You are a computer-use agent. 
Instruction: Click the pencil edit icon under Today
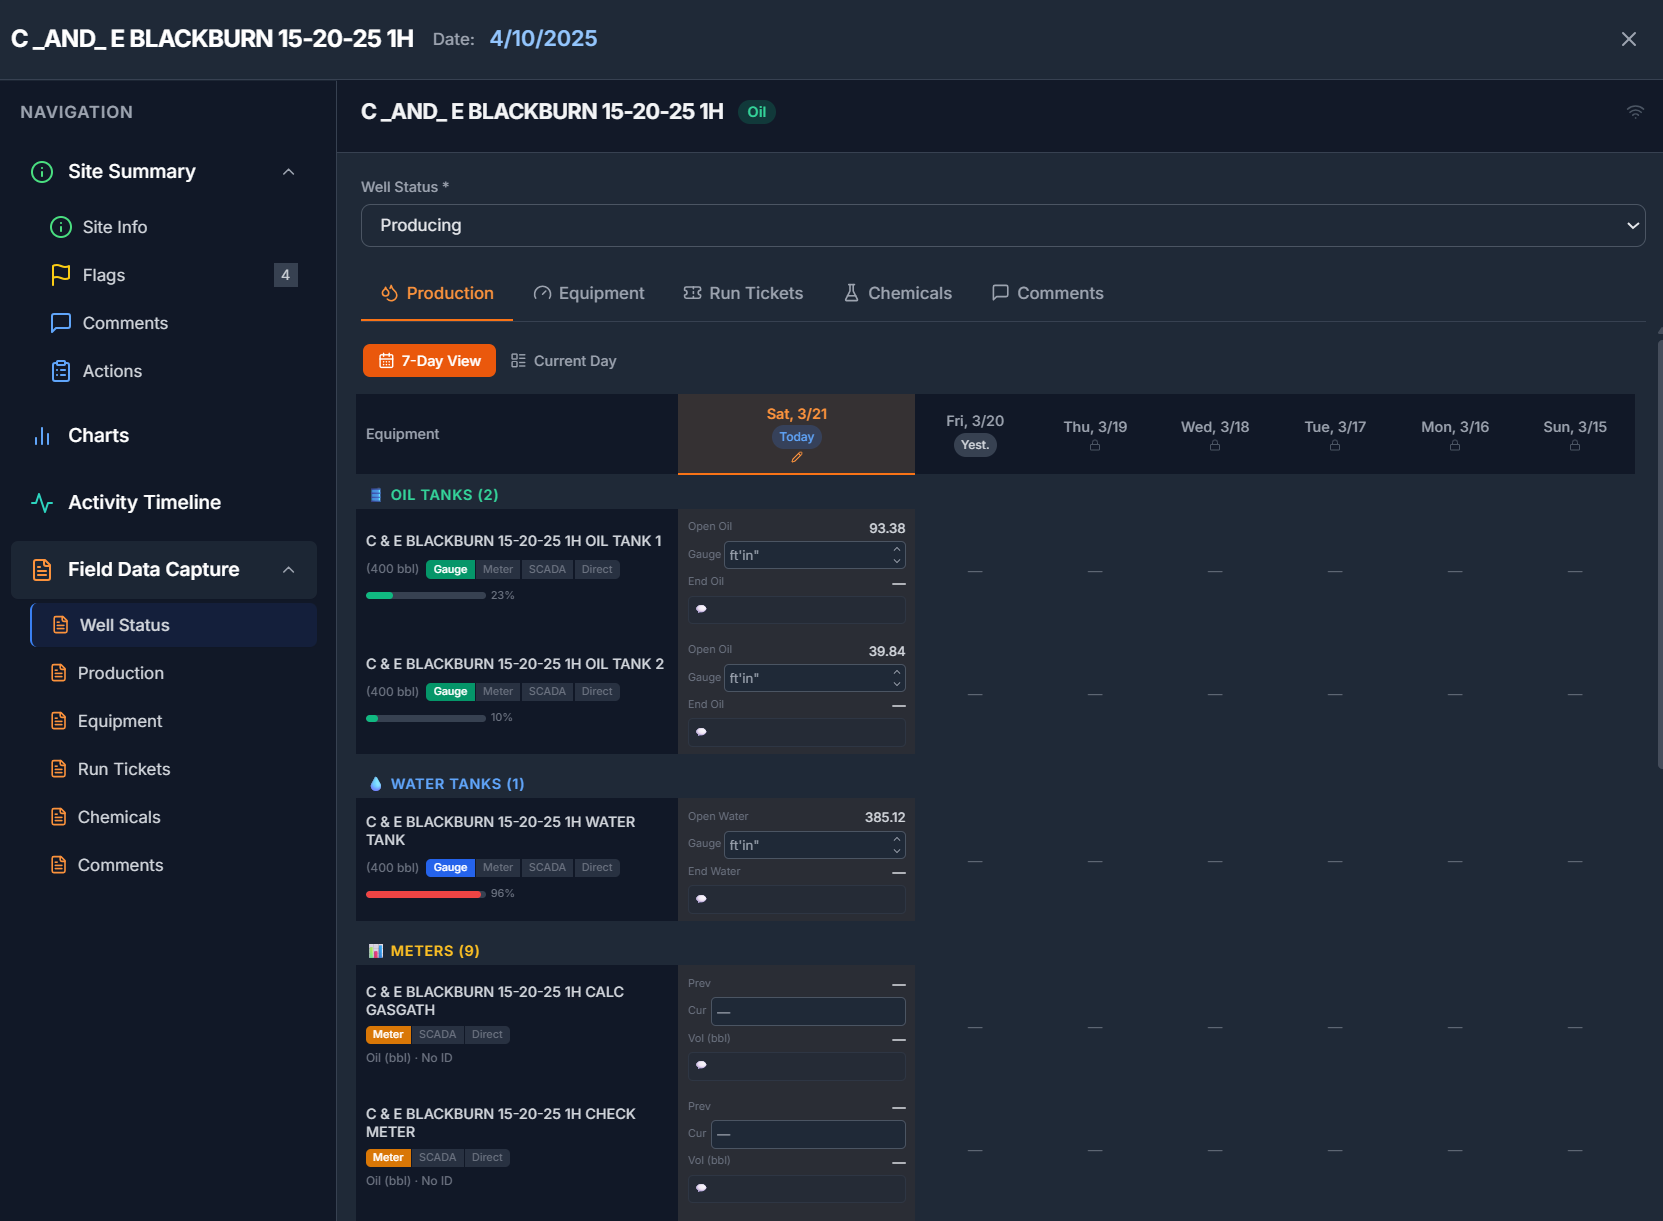[797, 458]
